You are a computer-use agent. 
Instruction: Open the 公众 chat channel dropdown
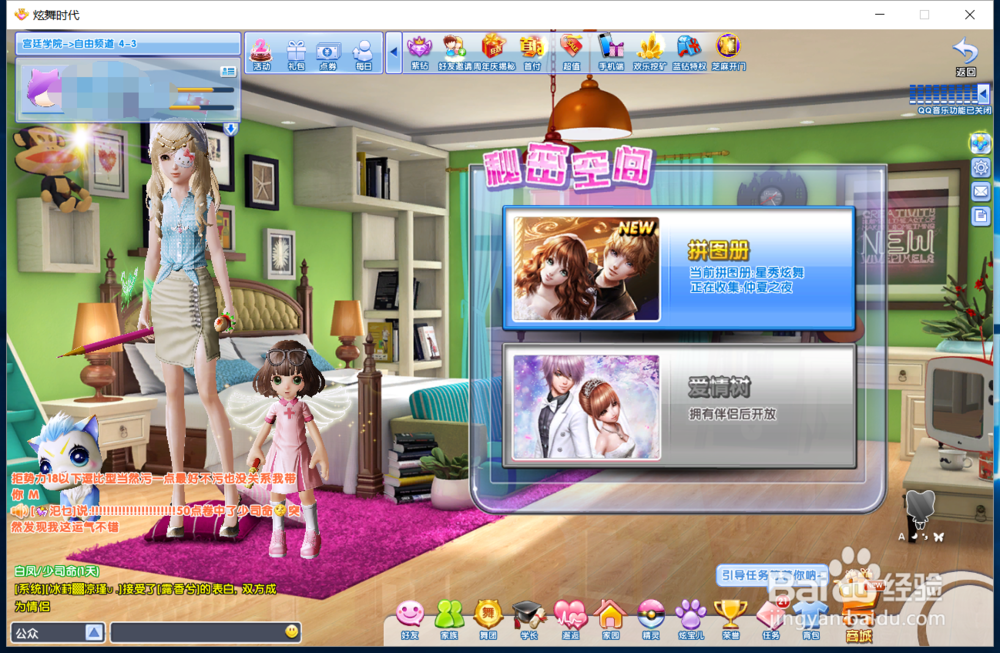[57, 633]
